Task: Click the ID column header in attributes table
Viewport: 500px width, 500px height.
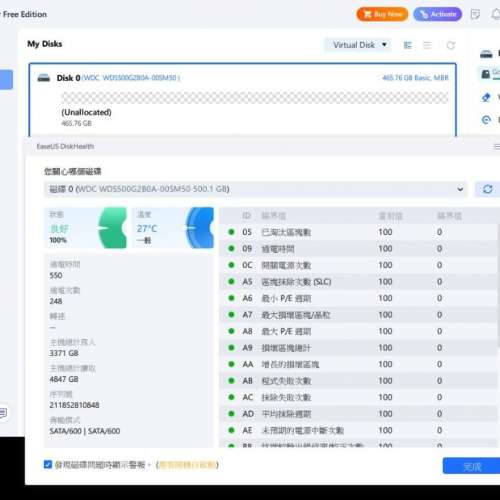Action: click(x=247, y=216)
